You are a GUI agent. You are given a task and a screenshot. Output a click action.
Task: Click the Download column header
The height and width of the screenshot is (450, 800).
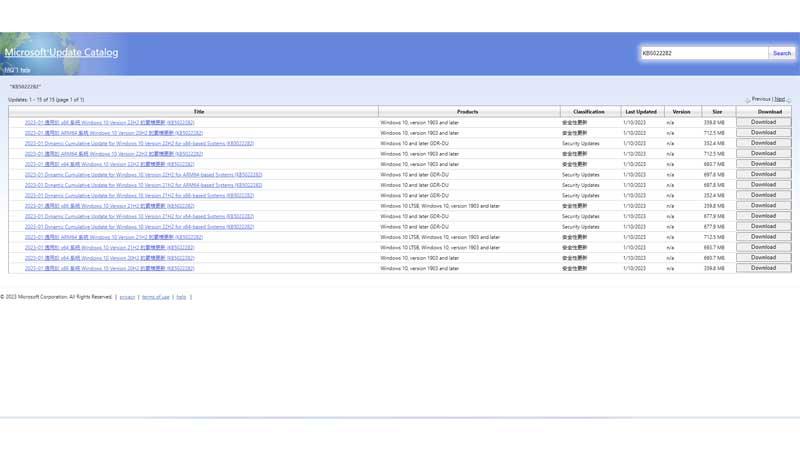tap(769, 112)
